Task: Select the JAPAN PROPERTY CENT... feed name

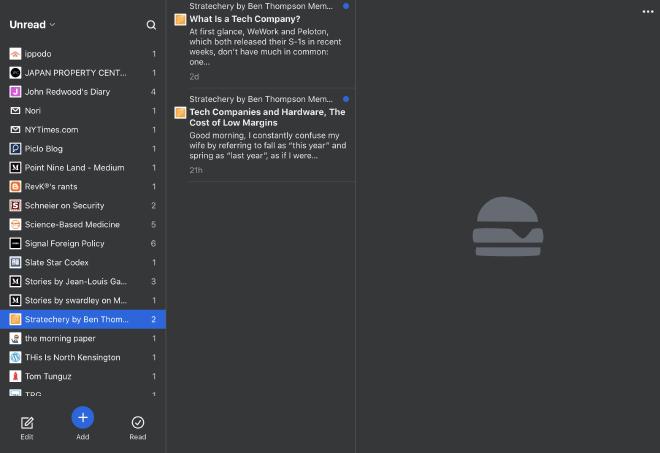Action: [x=75, y=73]
